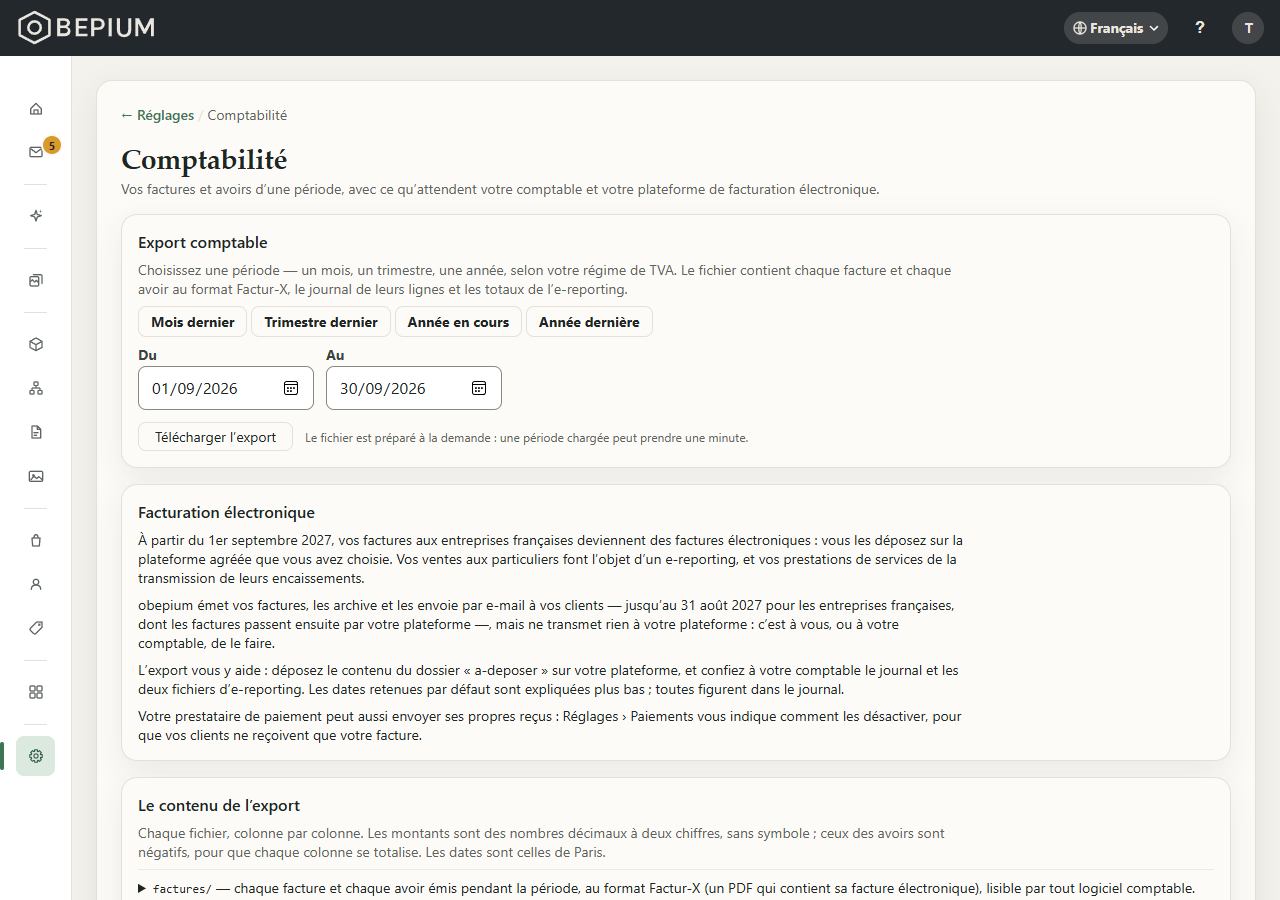Open the Français language dropdown

(x=1116, y=28)
